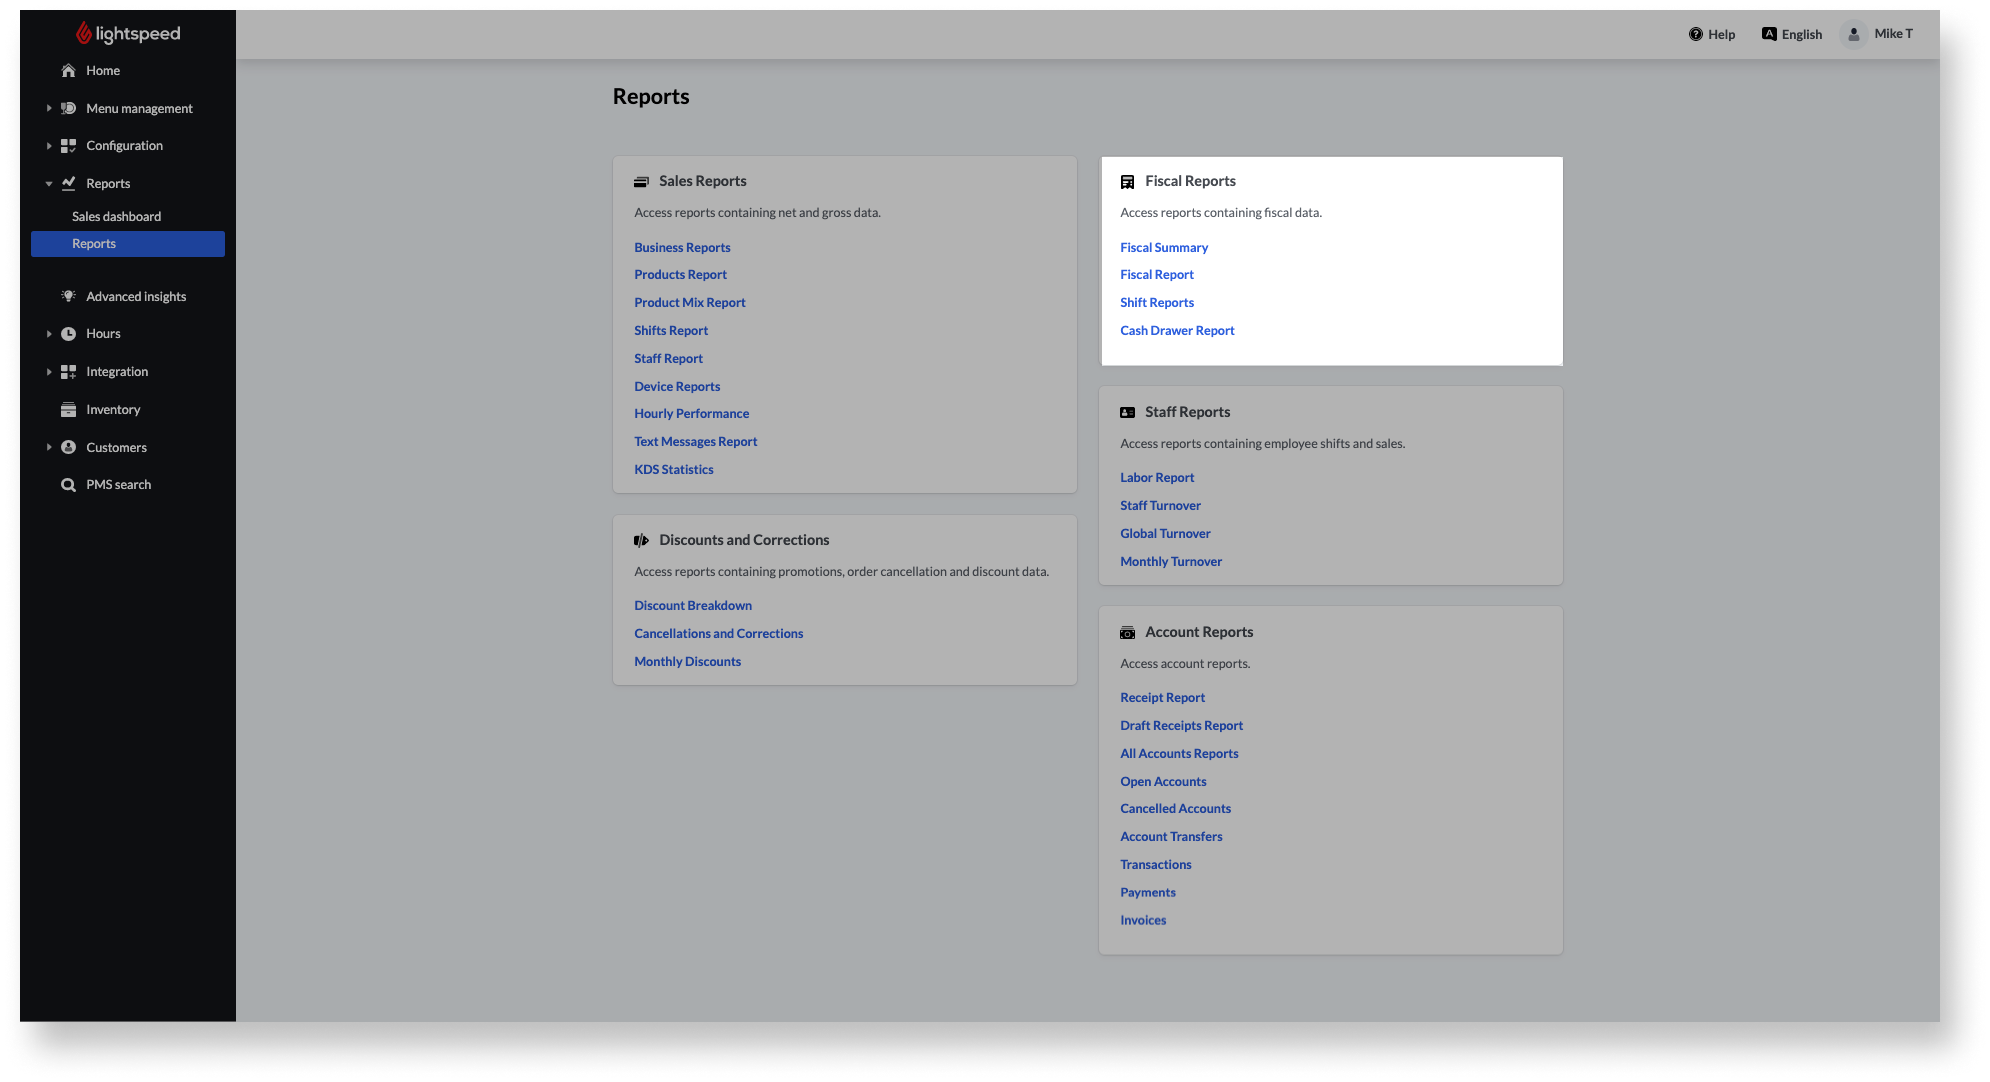Click the Lightspeed flame logo

[84, 33]
